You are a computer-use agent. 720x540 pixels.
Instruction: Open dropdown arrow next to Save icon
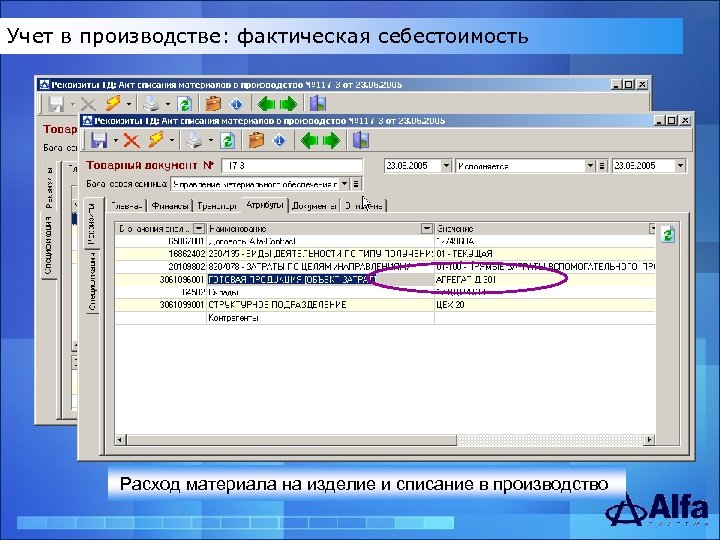click(116, 140)
